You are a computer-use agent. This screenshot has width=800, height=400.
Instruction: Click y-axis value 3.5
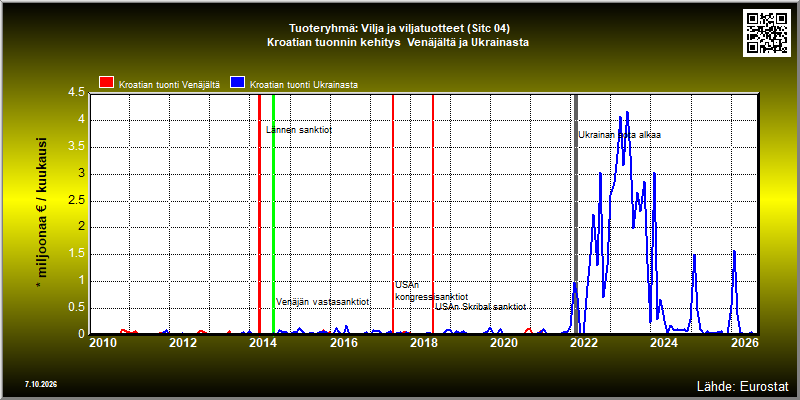coord(77,147)
